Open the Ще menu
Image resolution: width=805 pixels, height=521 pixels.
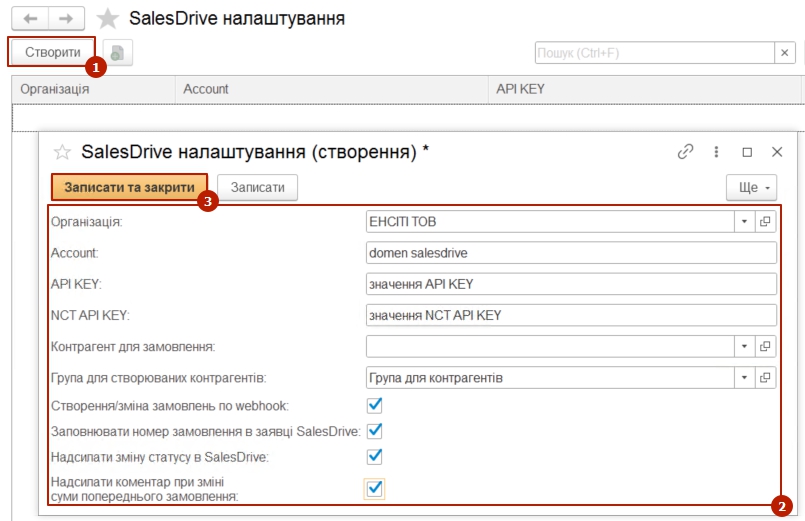(x=751, y=187)
